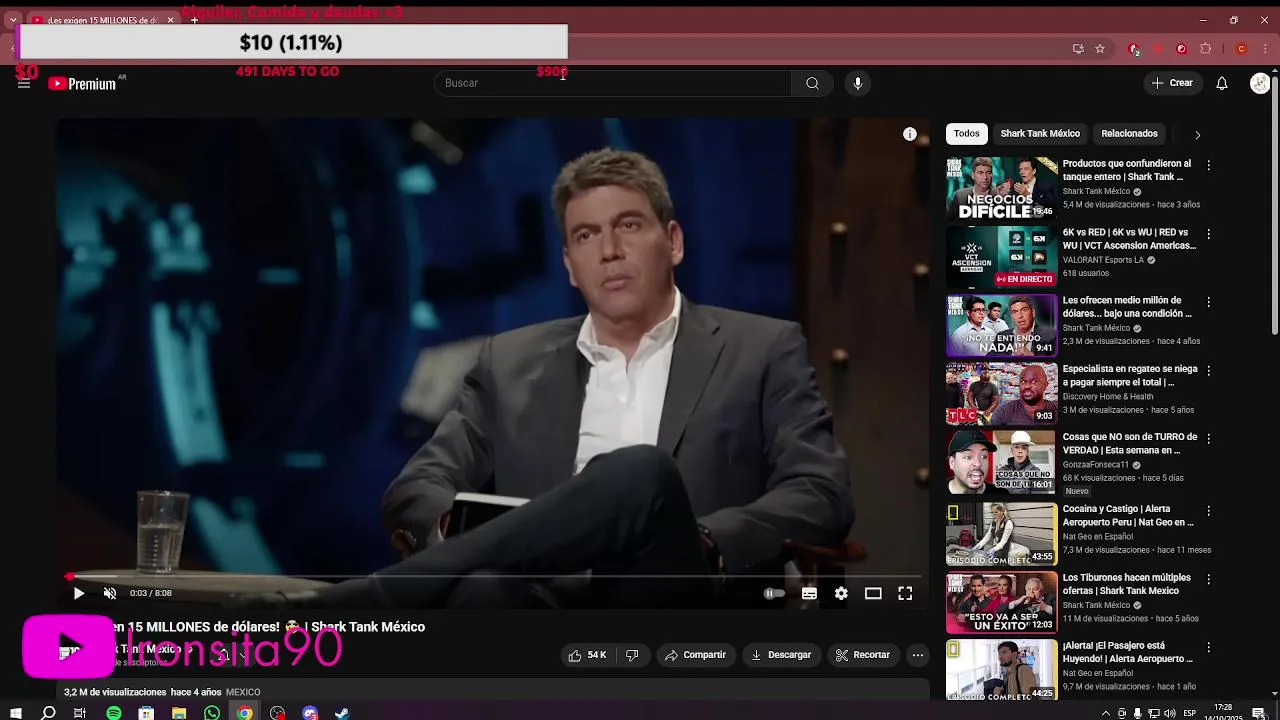Open options for 'Especialista en regateo' video
Image resolution: width=1280 pixels, height=720 pixels.
click(x=1208, y=370)
